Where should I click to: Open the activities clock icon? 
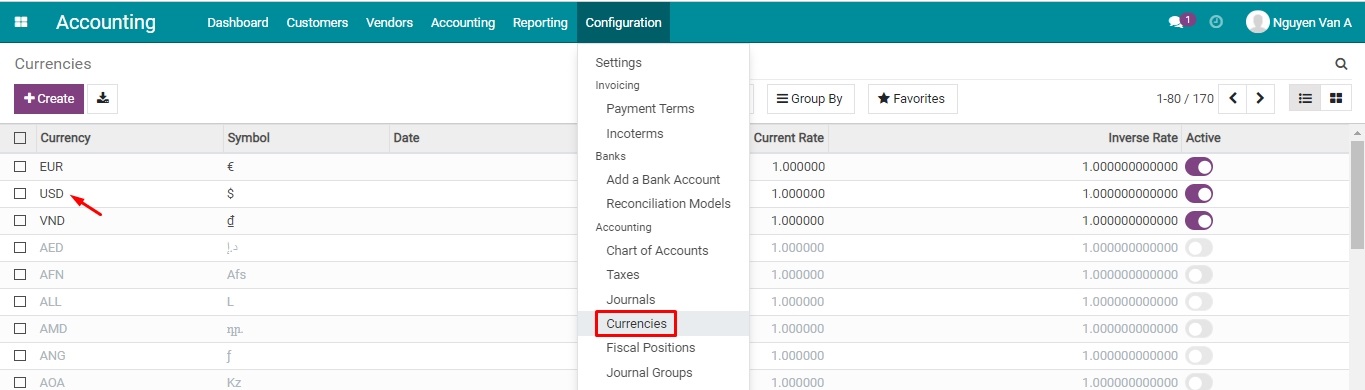coord(1216,22)
